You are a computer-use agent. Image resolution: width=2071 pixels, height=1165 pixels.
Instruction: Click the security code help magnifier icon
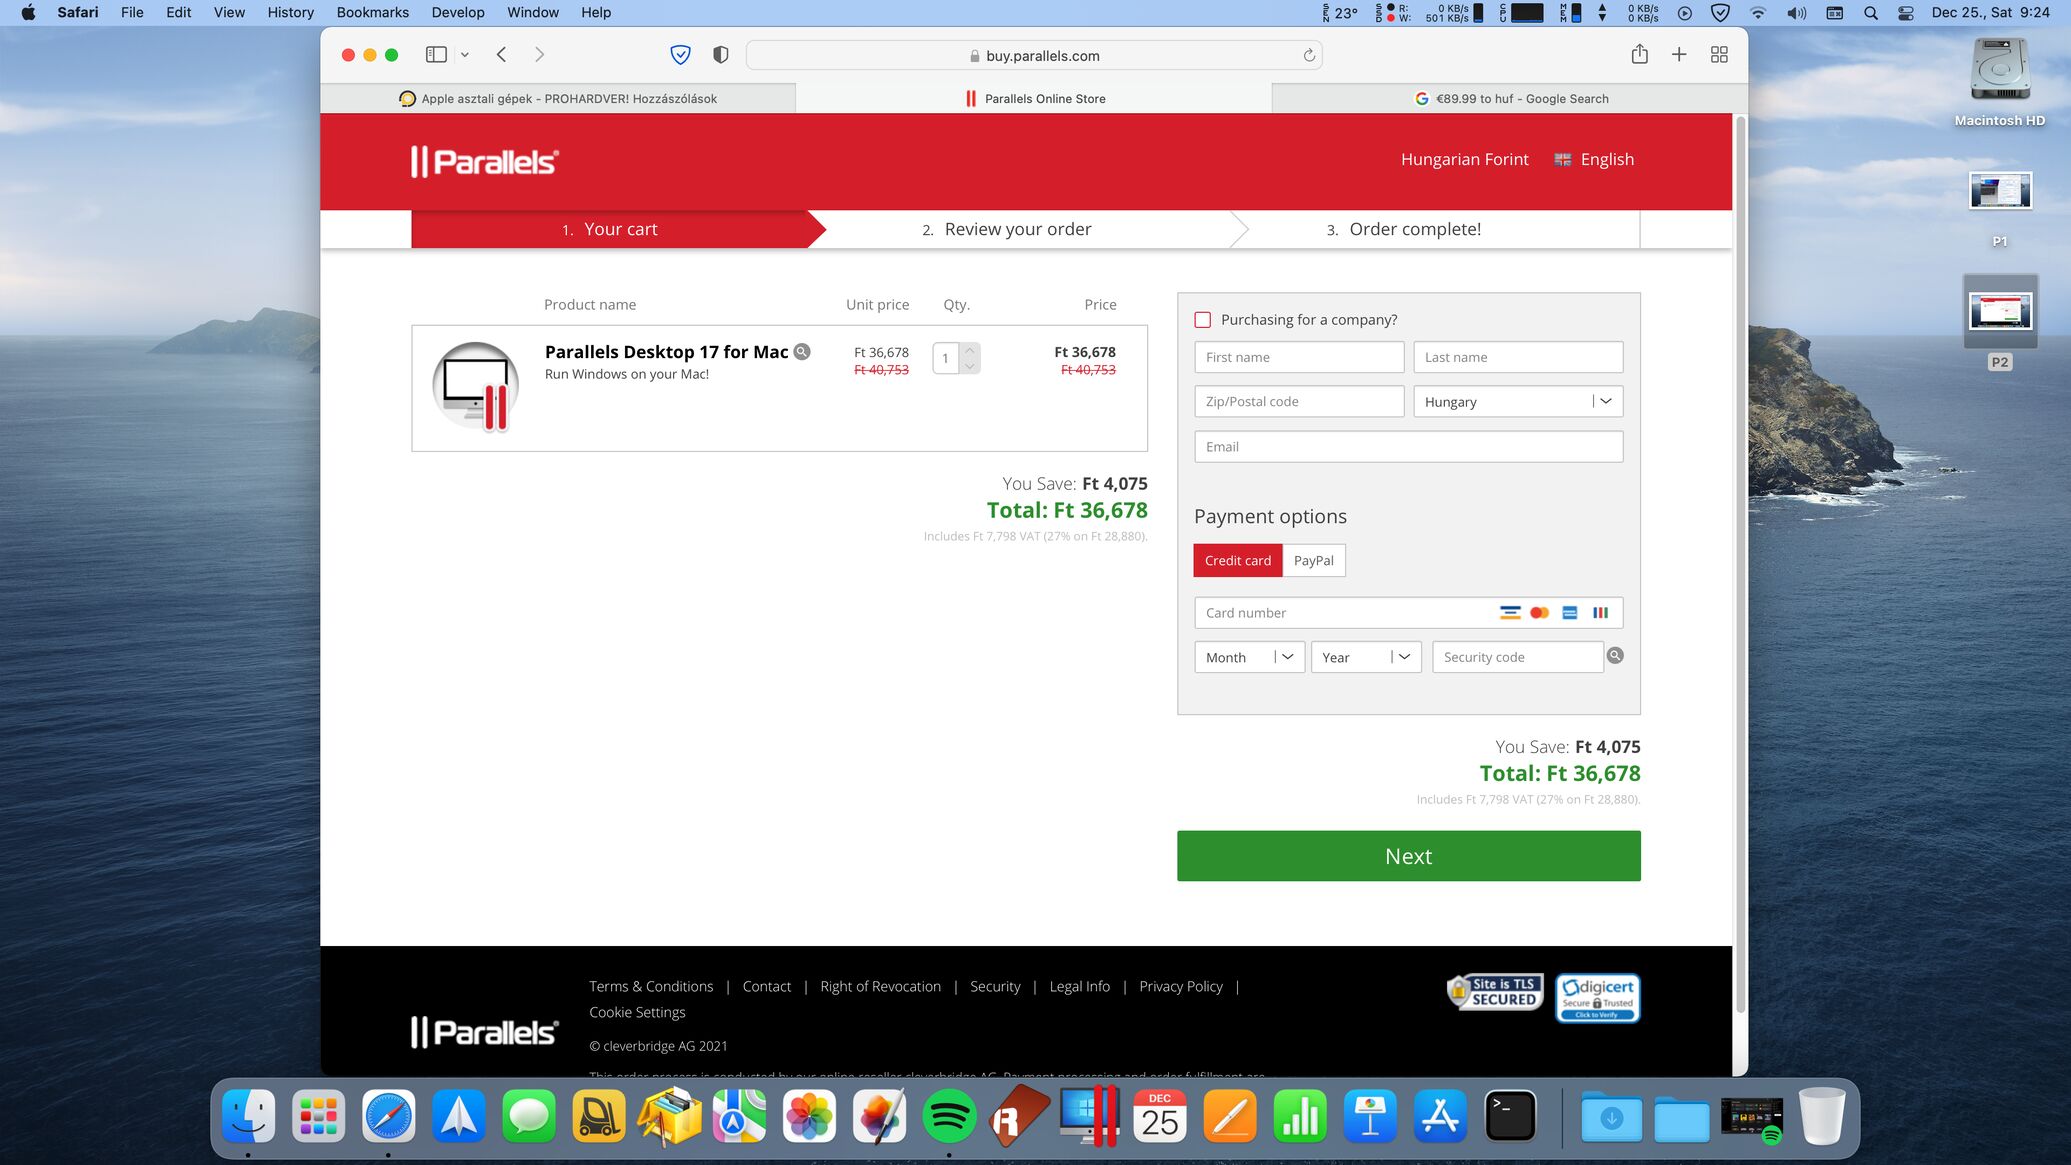pyautogui.click(x=1615, y=656)
